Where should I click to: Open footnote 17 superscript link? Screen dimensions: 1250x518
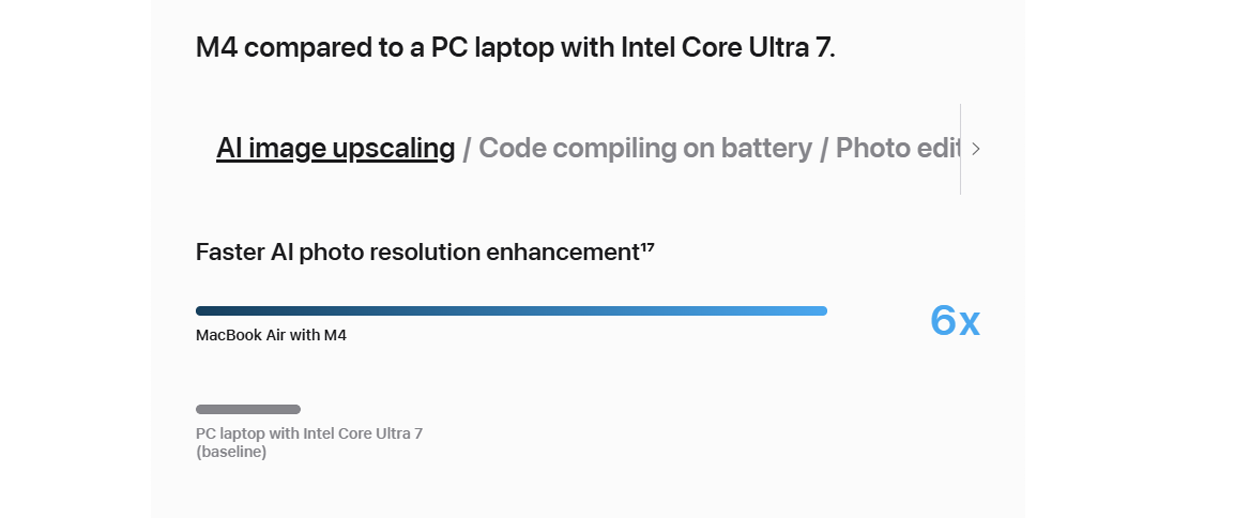[x=647, y=246]
